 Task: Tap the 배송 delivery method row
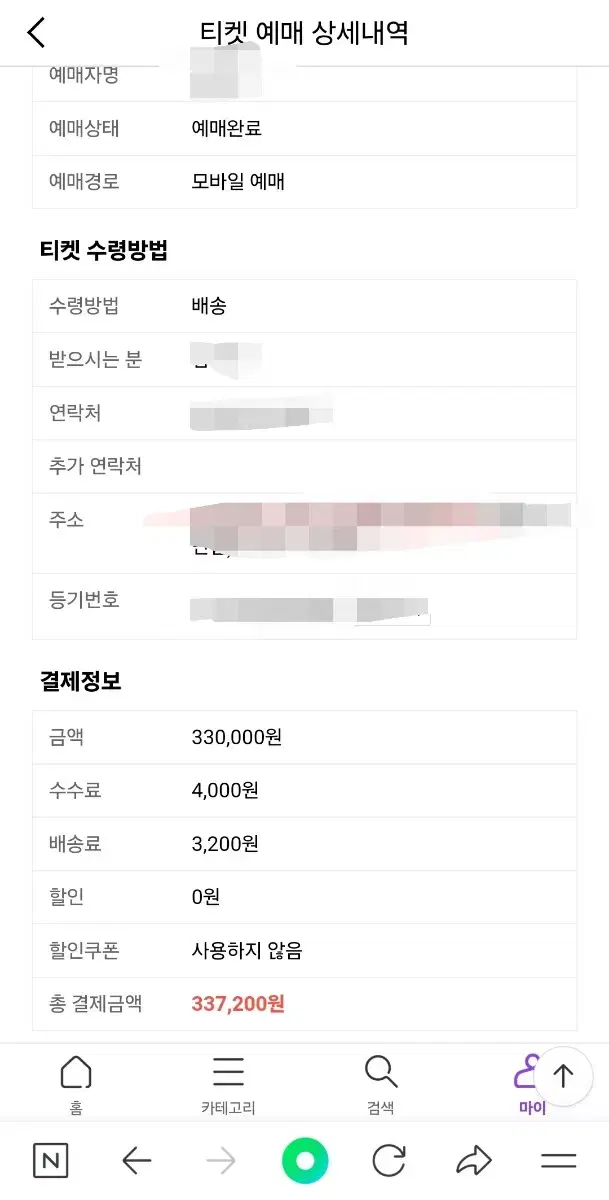(304, 306)
